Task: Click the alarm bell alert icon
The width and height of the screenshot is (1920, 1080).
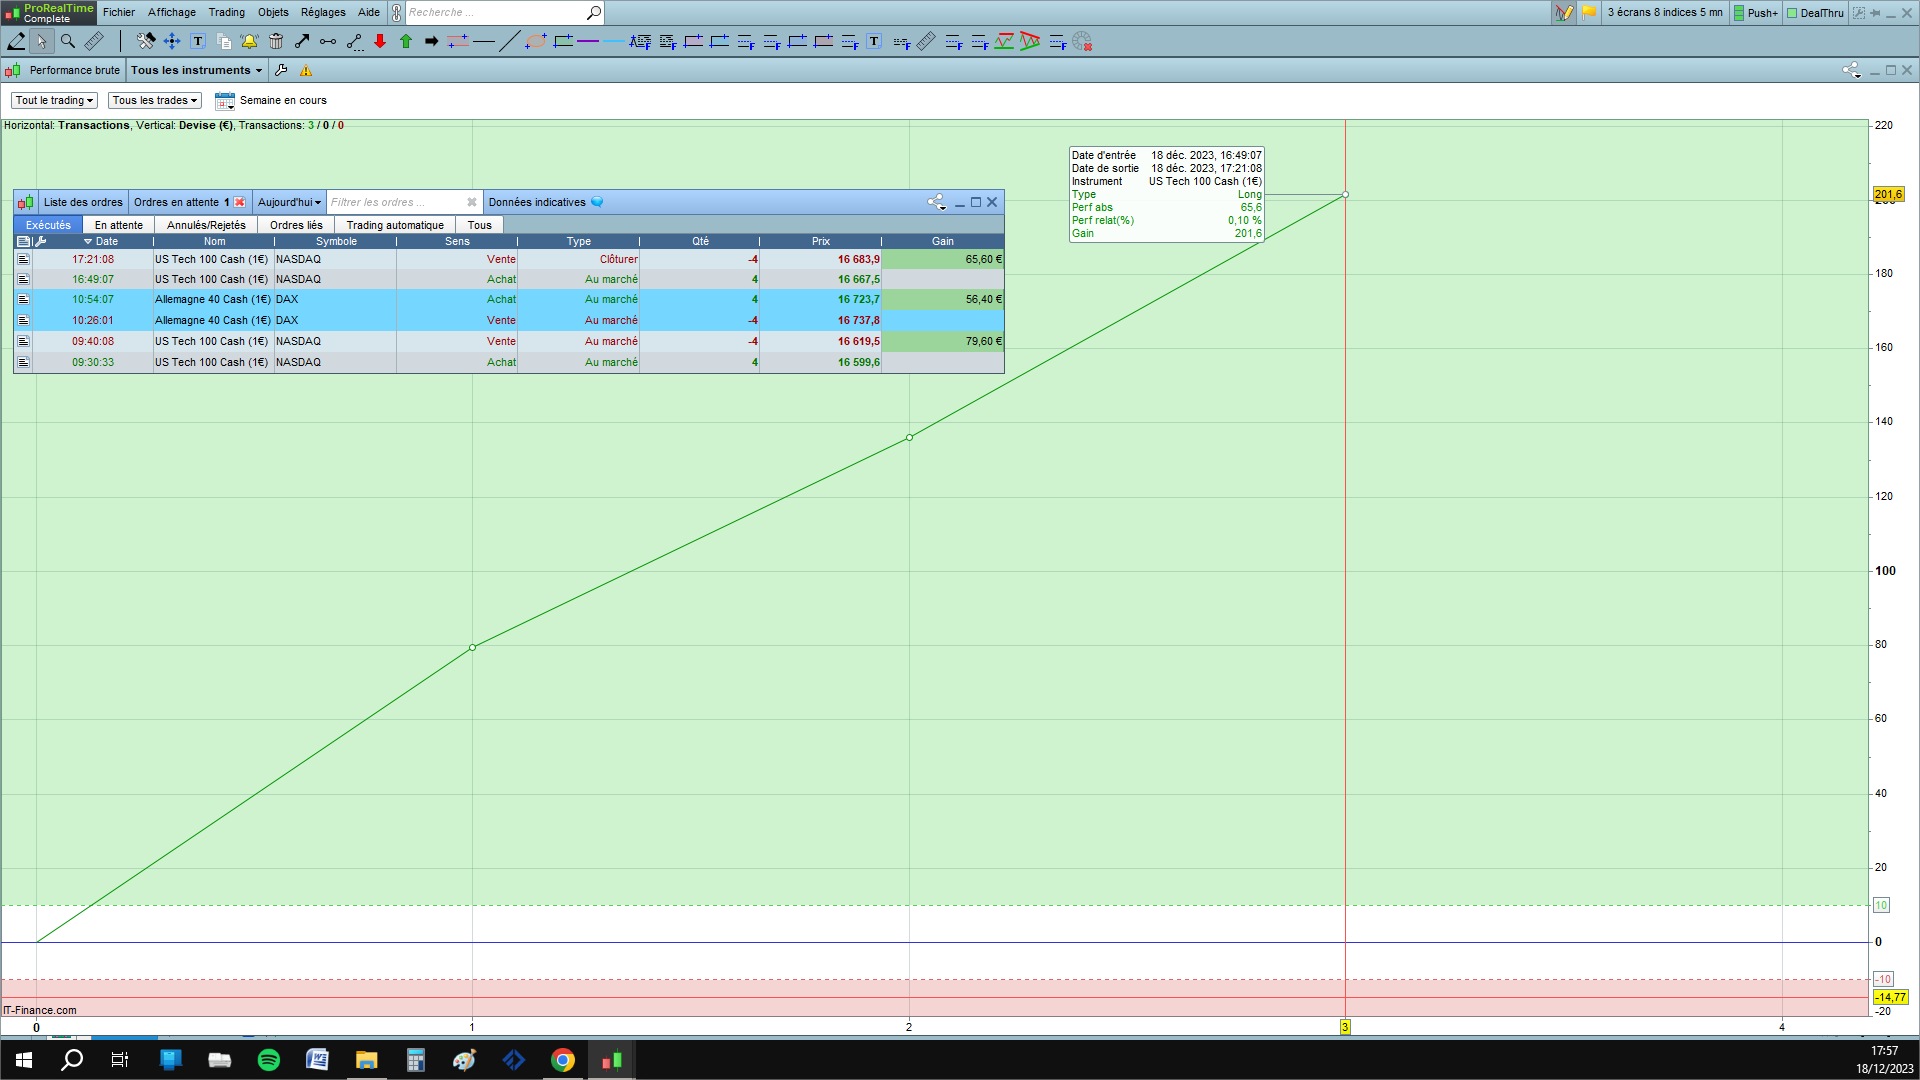Action: [x=249, y=41]
